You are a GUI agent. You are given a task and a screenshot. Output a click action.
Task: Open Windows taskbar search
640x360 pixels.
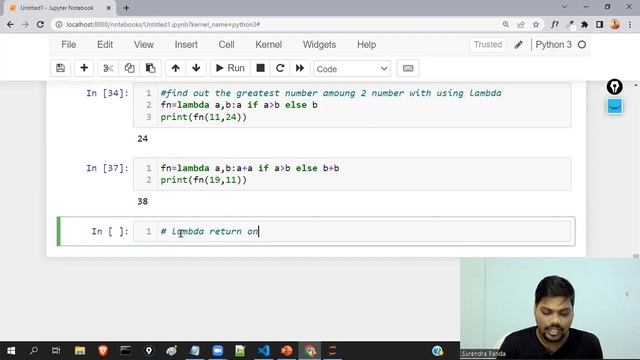(x=34, y=351)
